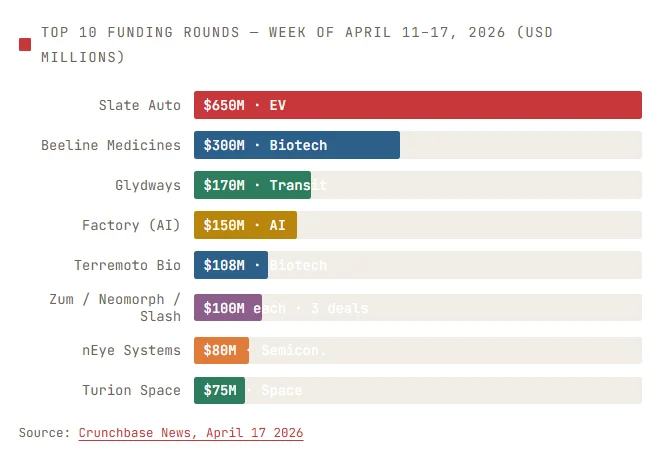This screenshot has height=456, width=658.
Task: Click the Factory (AI) row label
Action: pos(131,225)
